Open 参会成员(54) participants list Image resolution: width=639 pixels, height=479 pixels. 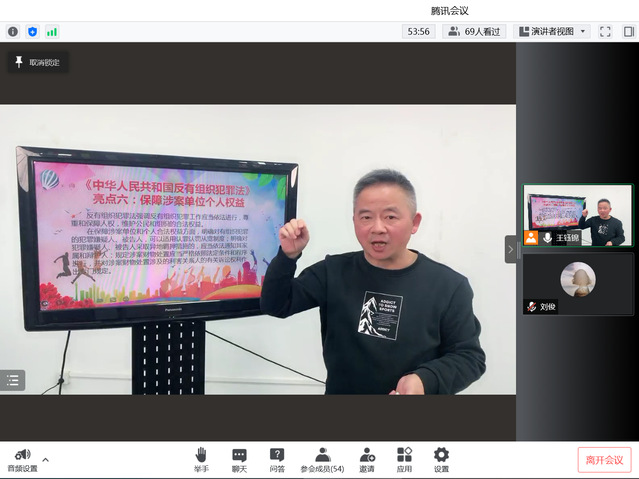click(322, 460)
